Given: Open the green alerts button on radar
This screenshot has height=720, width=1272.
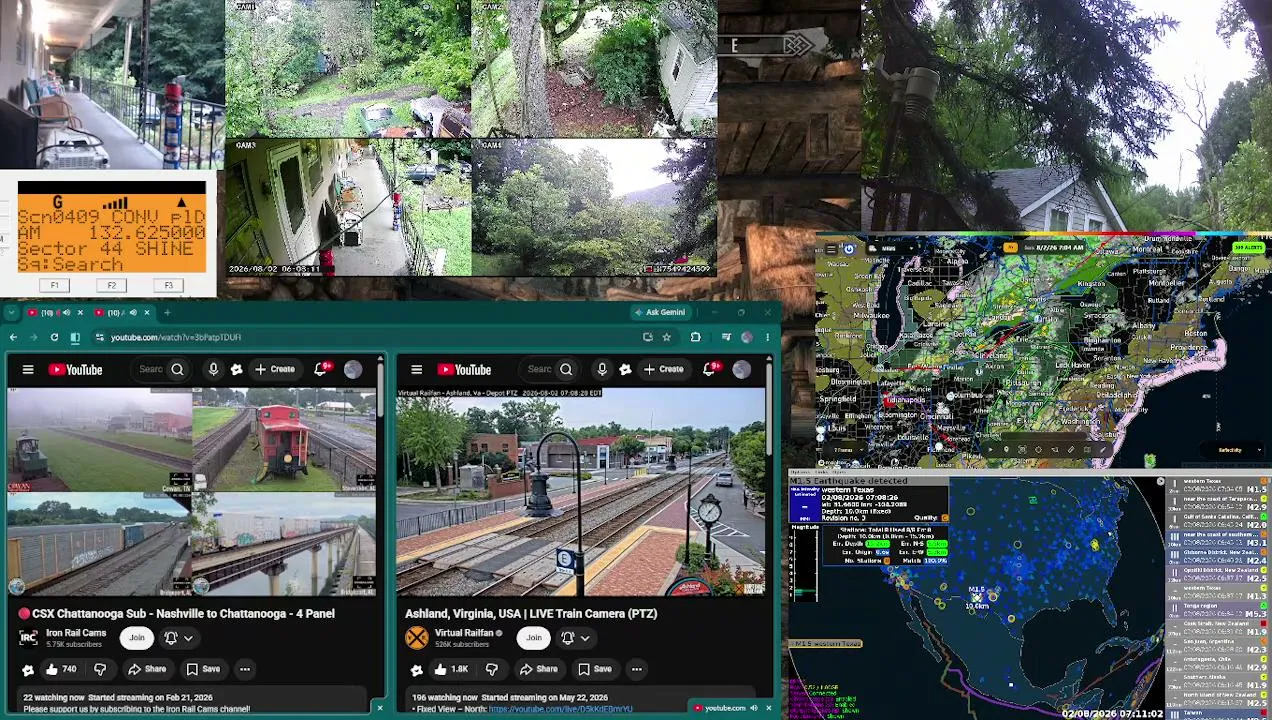Looking at the screenshot, I should (x=1248, y=248).
